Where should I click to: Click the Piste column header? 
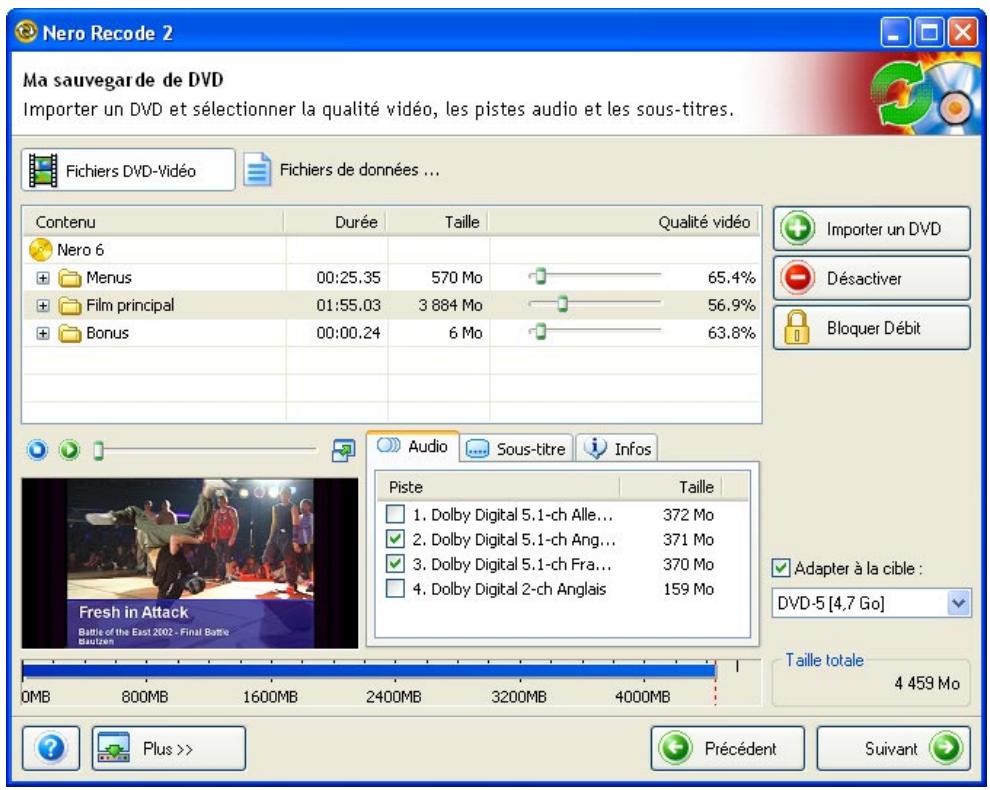coord(498,487)
